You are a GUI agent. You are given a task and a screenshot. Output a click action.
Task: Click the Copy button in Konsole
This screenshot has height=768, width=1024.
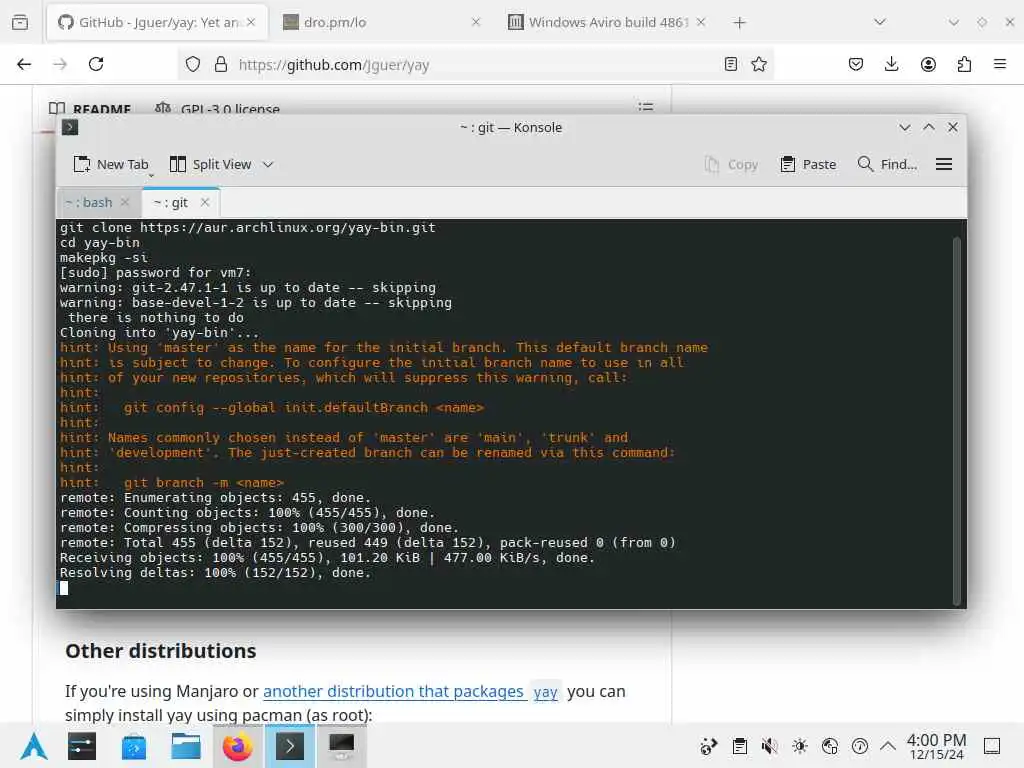click(x=731, y=165)
